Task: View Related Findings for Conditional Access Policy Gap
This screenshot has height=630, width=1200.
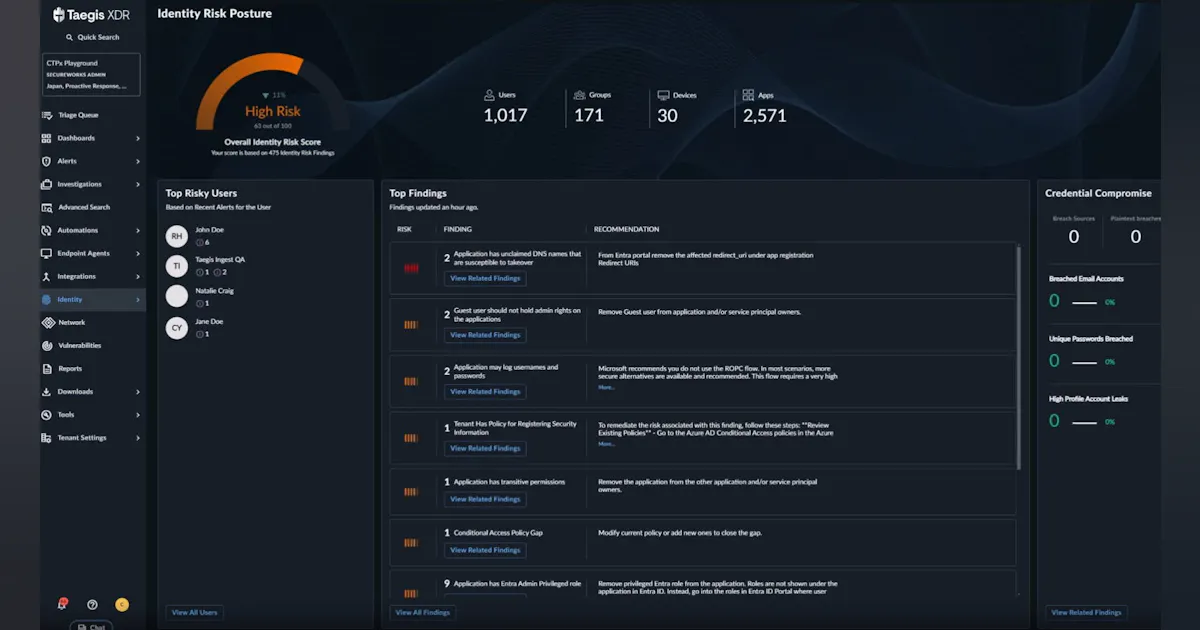Action: click(x=485, y=550)
